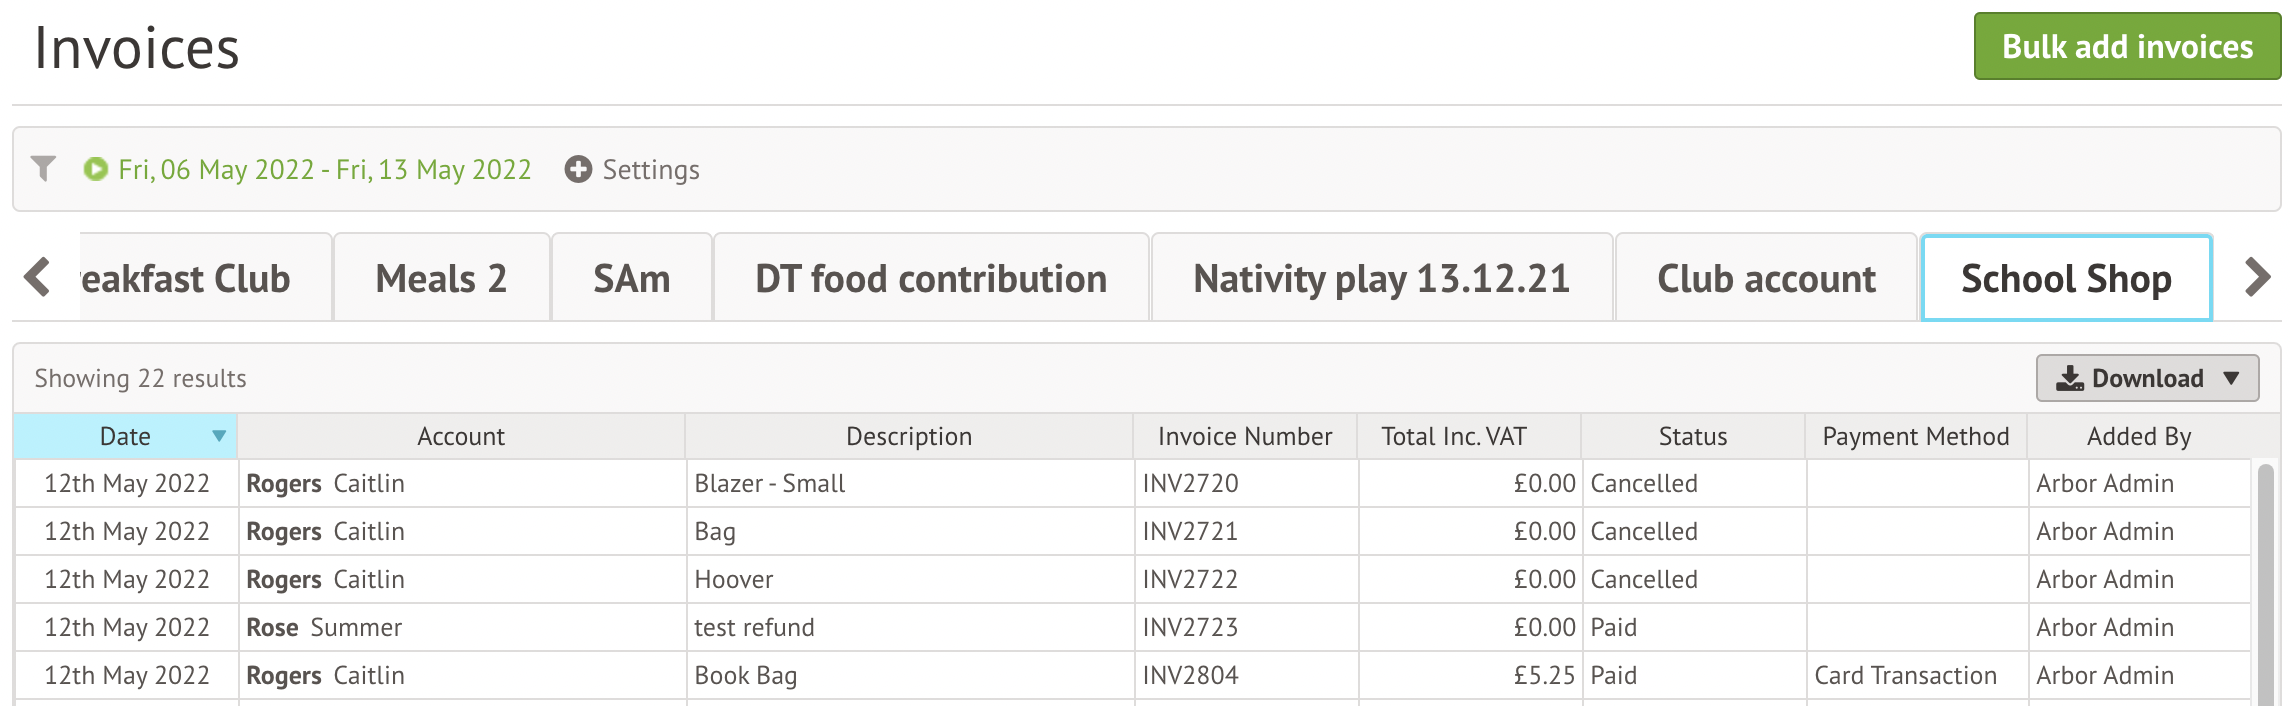2290x706 pixels.
Task: Open invoice INV2804 Book Bag row
Action: point(1132,675)
